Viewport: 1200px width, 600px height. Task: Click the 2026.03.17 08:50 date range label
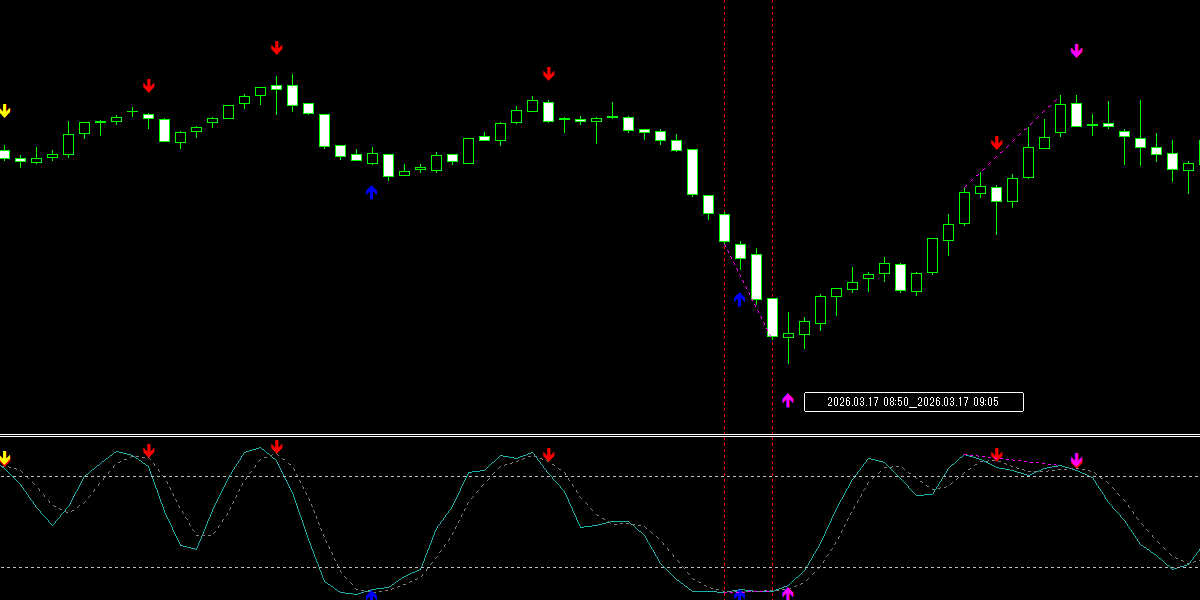coord(912,402)
